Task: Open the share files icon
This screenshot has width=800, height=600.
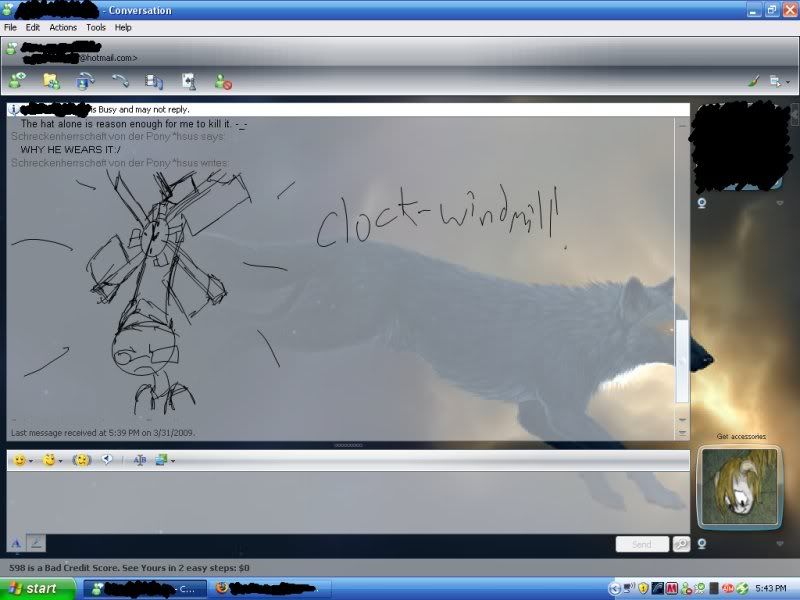Action: pos(51,81)
